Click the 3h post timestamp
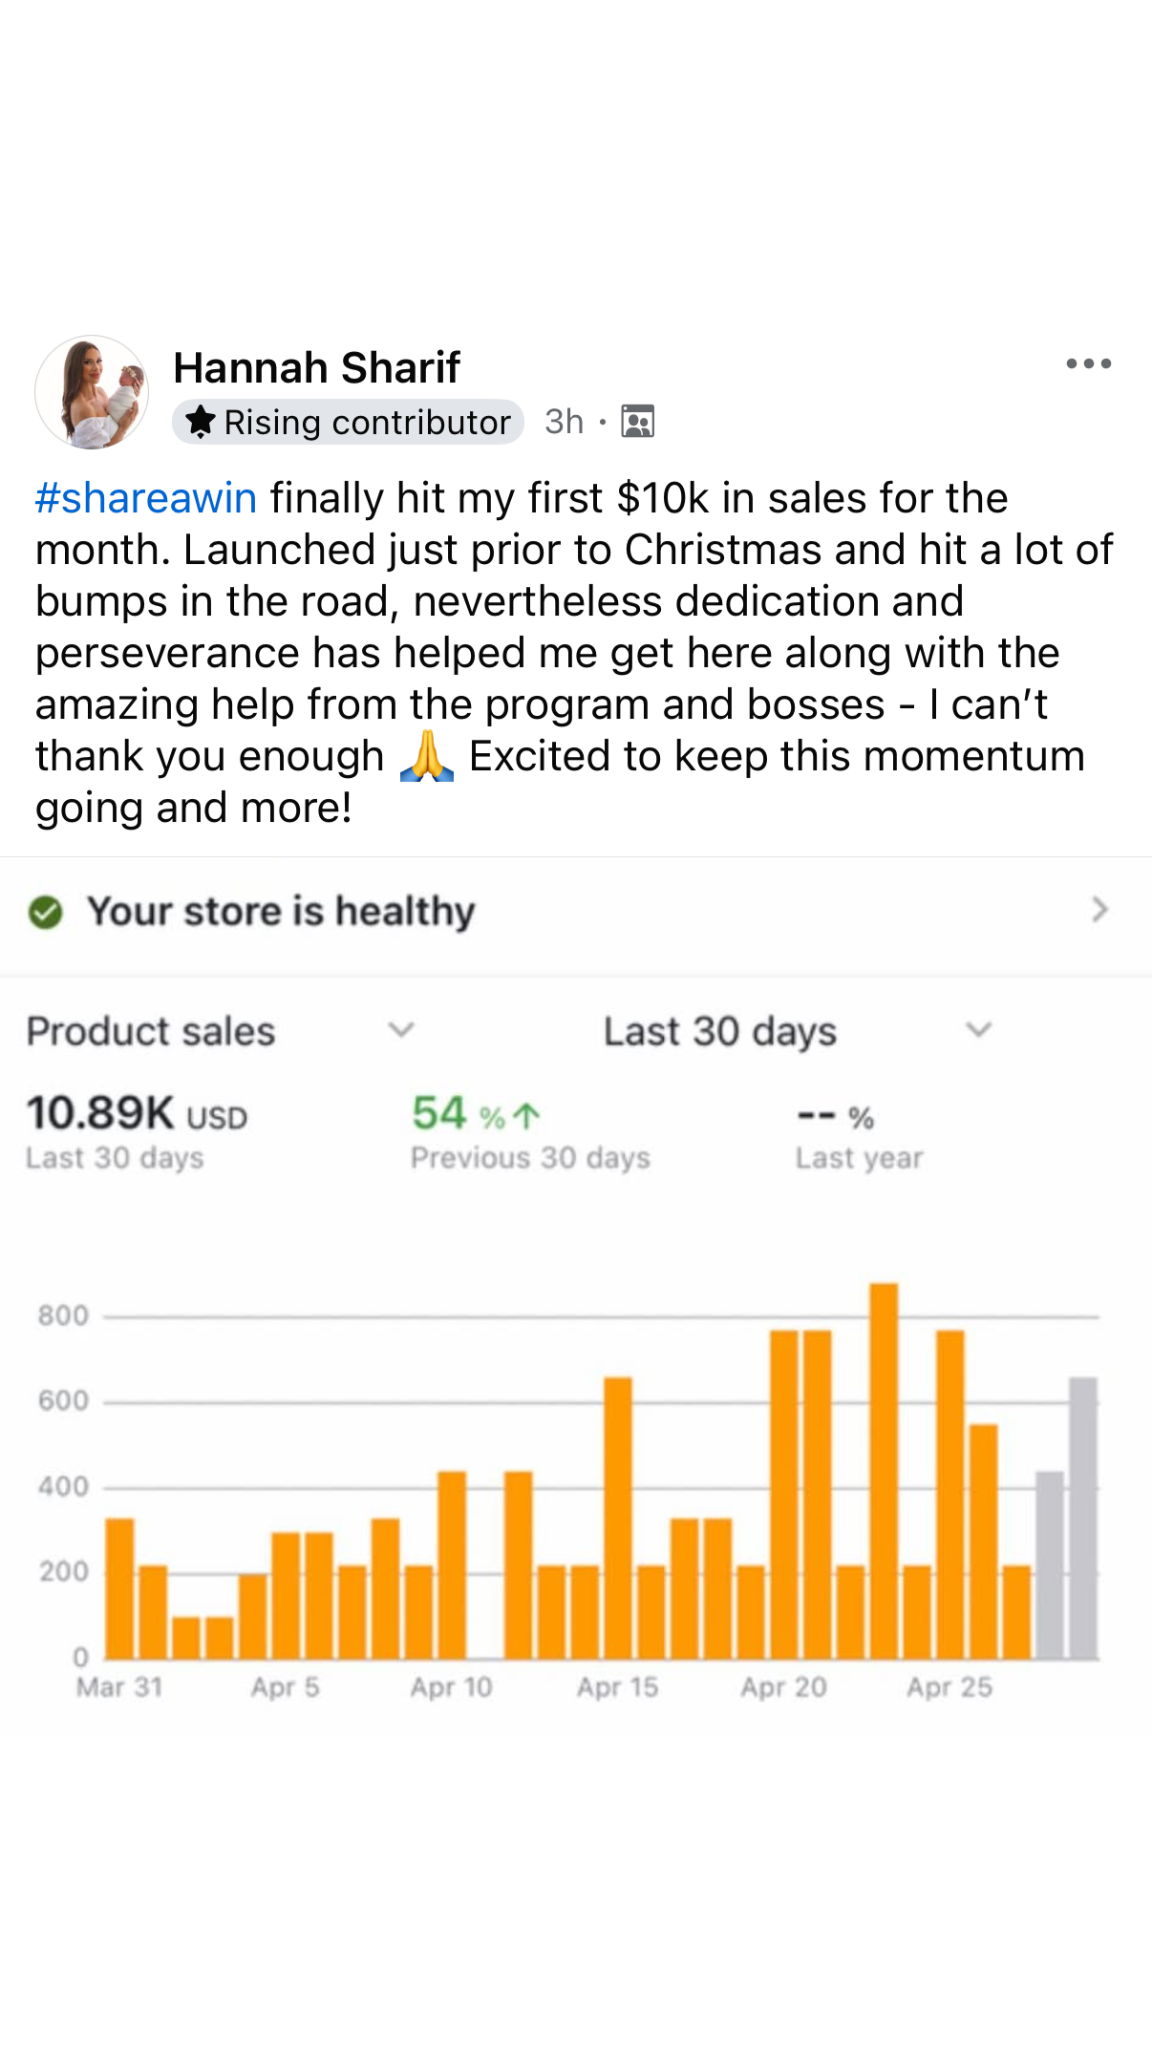1152x2048 pixels. tap(564, 422)
